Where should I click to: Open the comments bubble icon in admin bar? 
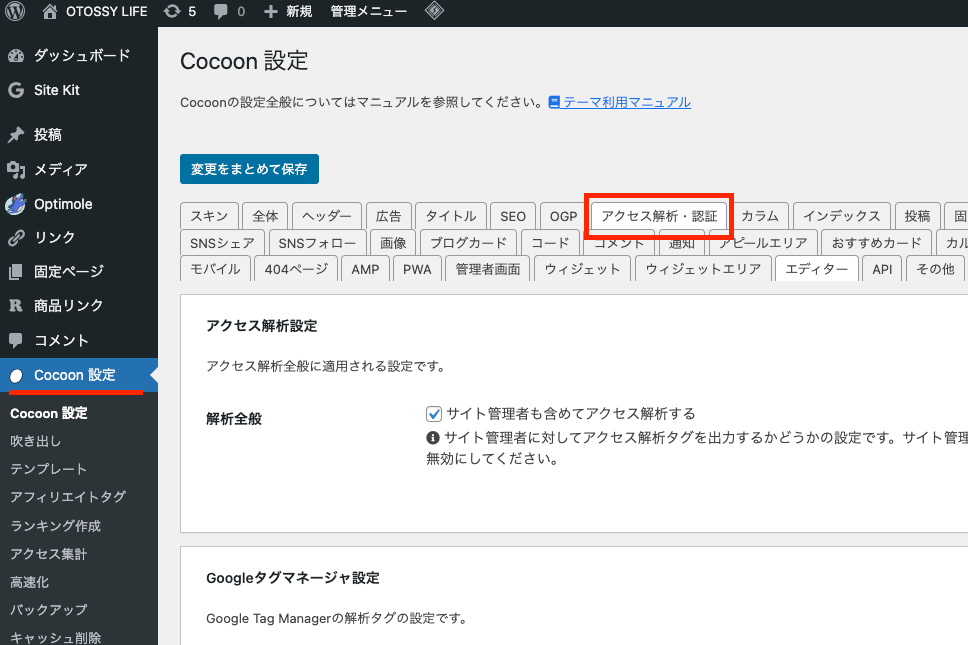click(x=221, y=12)
